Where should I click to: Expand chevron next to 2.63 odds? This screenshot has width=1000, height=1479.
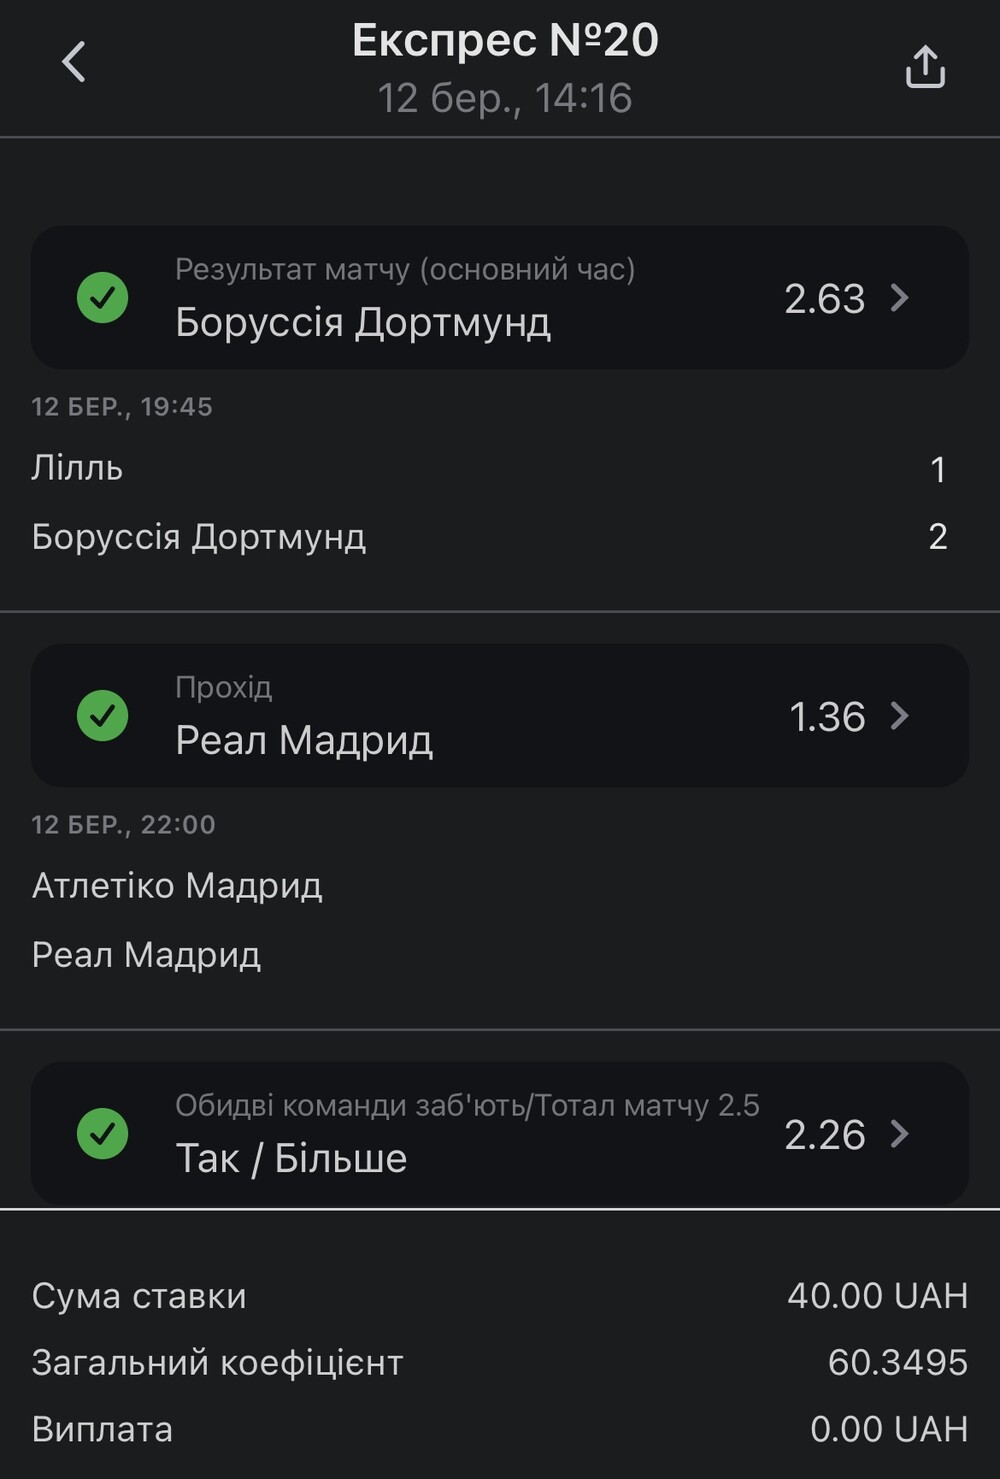[x=900, y=298]
